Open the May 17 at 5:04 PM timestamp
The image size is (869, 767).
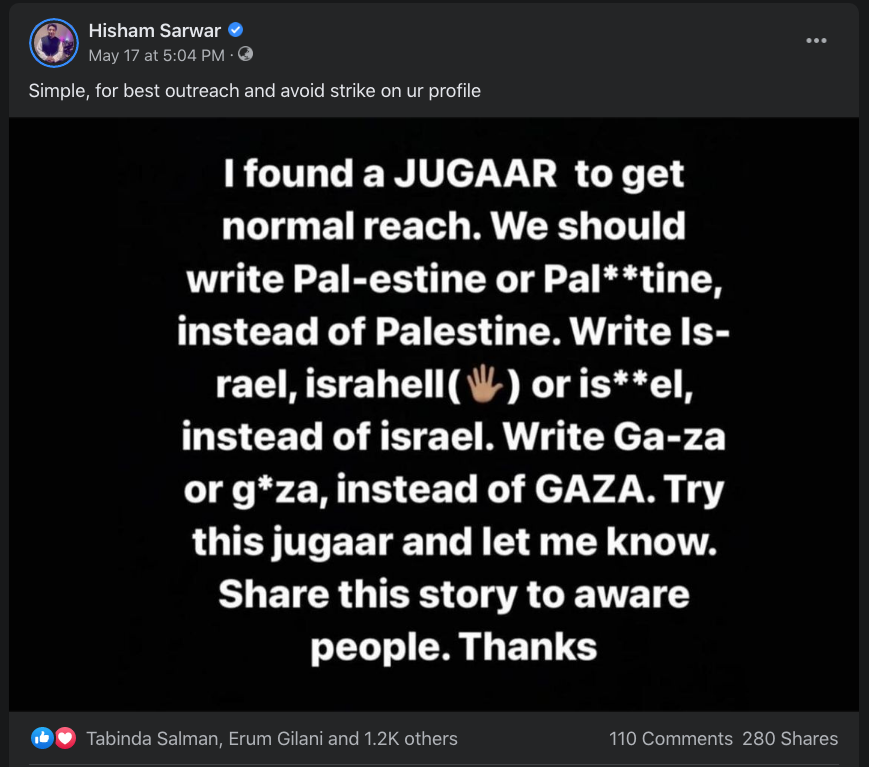[157, 54]
